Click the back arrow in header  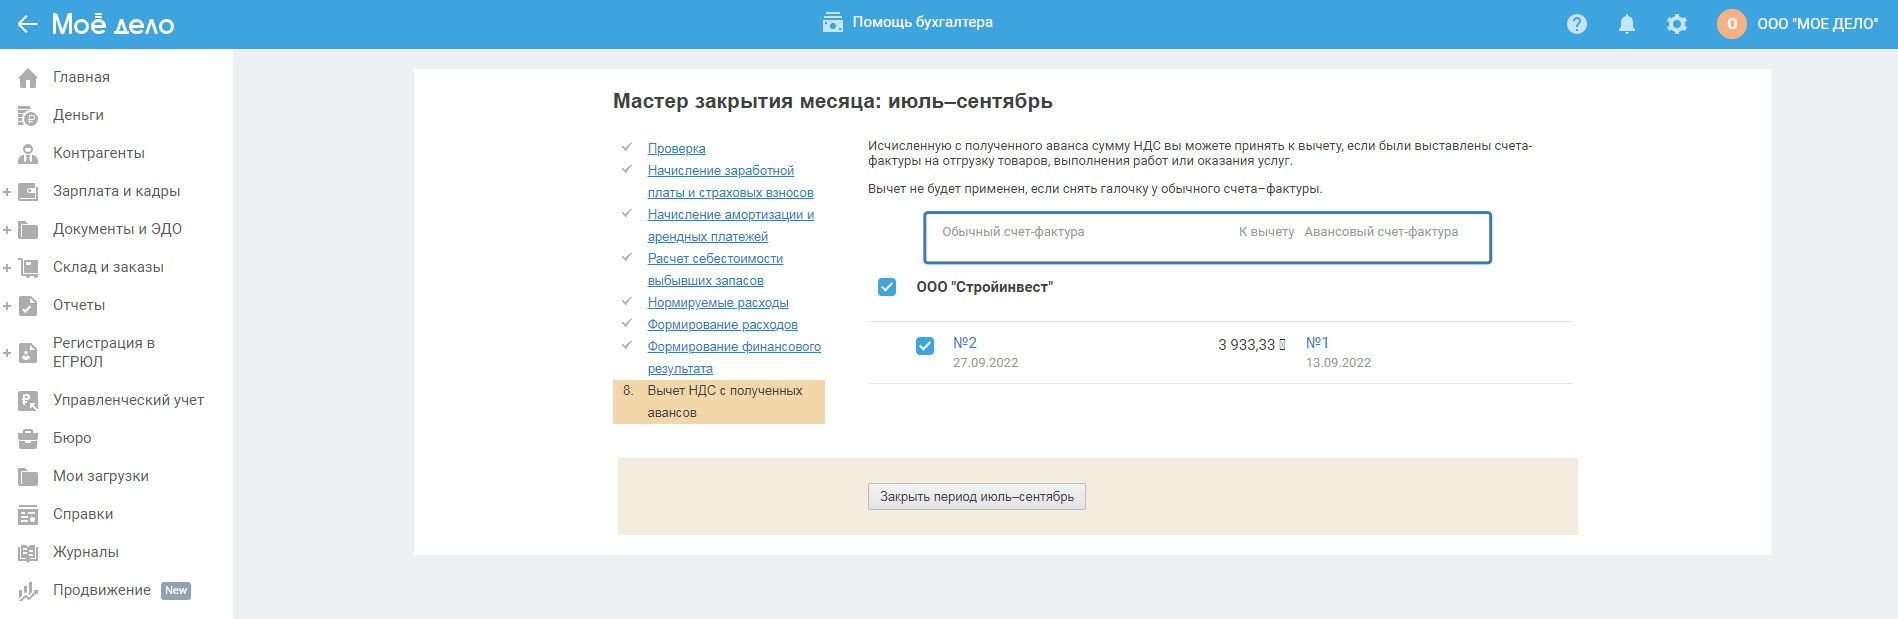click(x=27, y=24)
